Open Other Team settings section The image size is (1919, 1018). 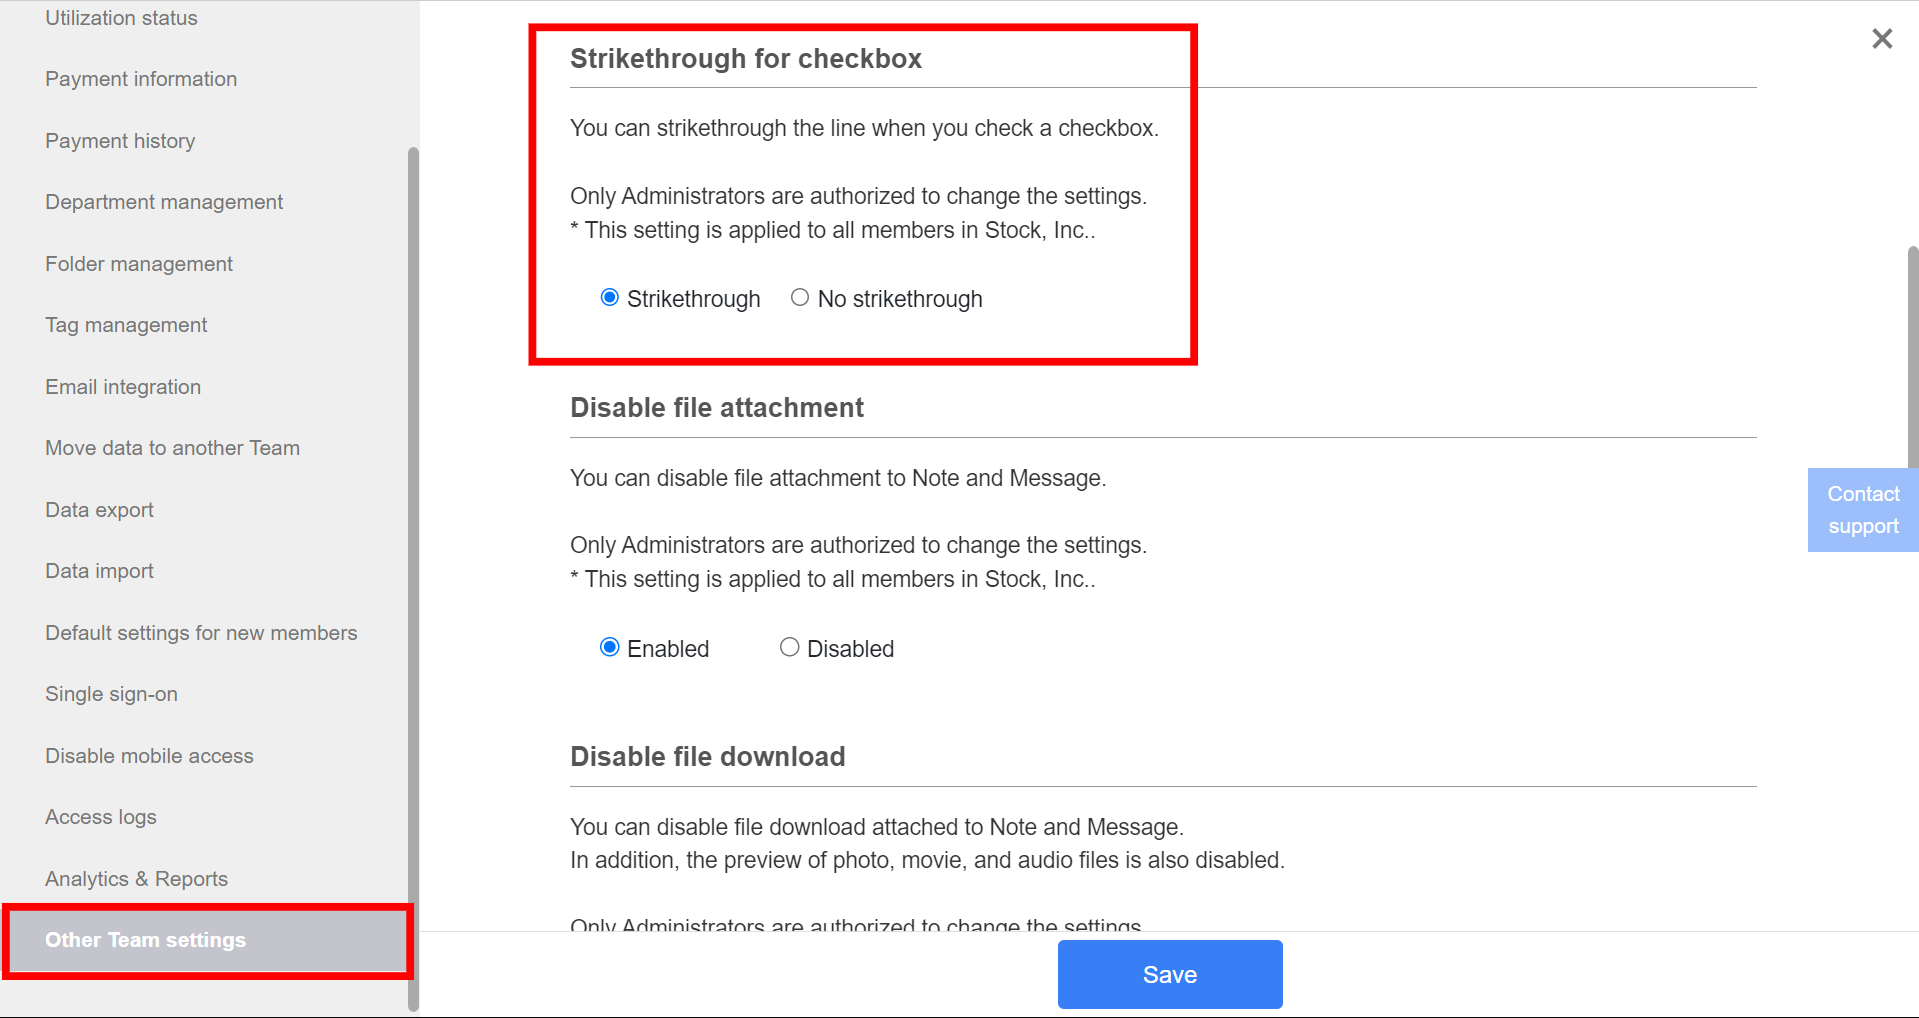(146, 940)
